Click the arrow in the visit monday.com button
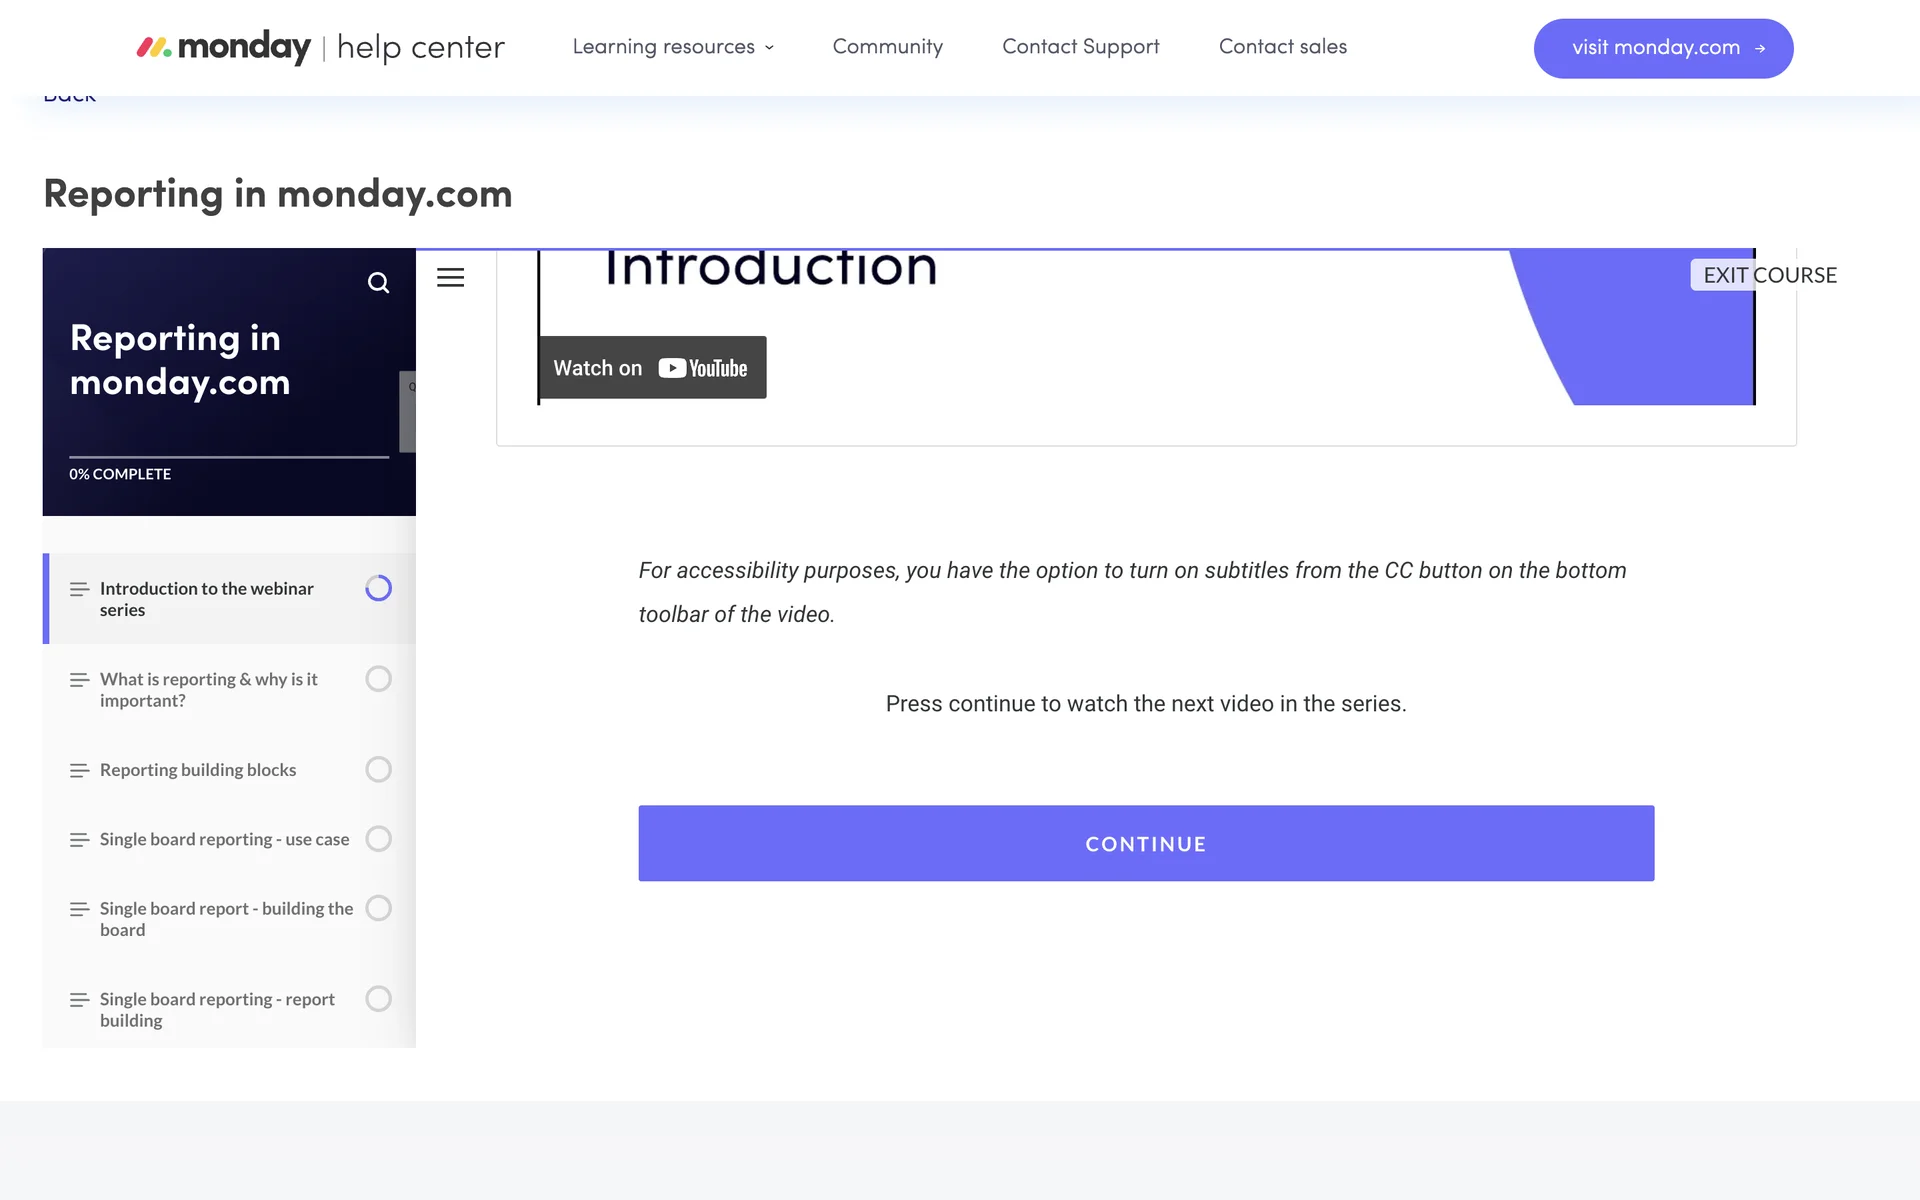Viewport: 1920px width, 1200px height. [x=1760, y=48]
